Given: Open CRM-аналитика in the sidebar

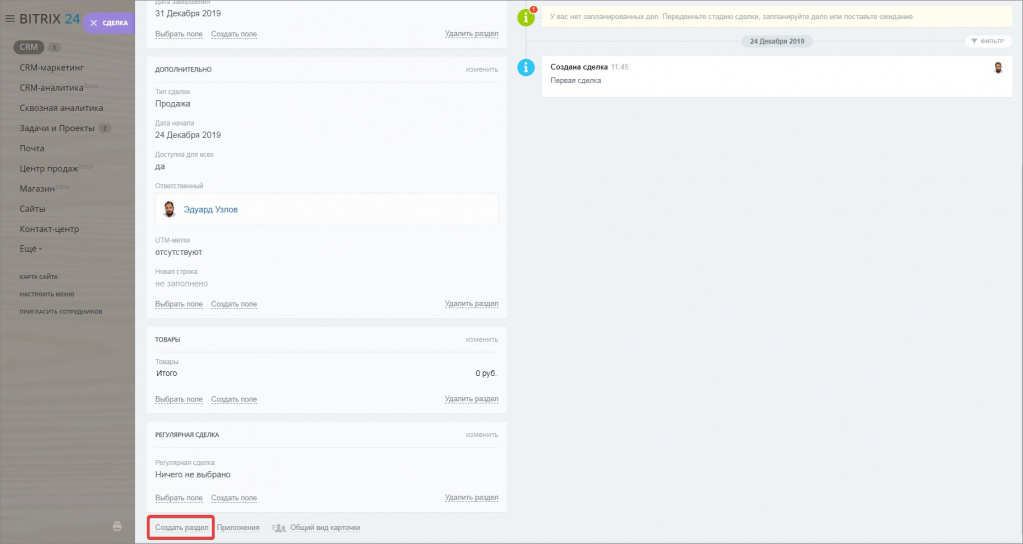Looking at the screenshot, I should tap(52, 87).
